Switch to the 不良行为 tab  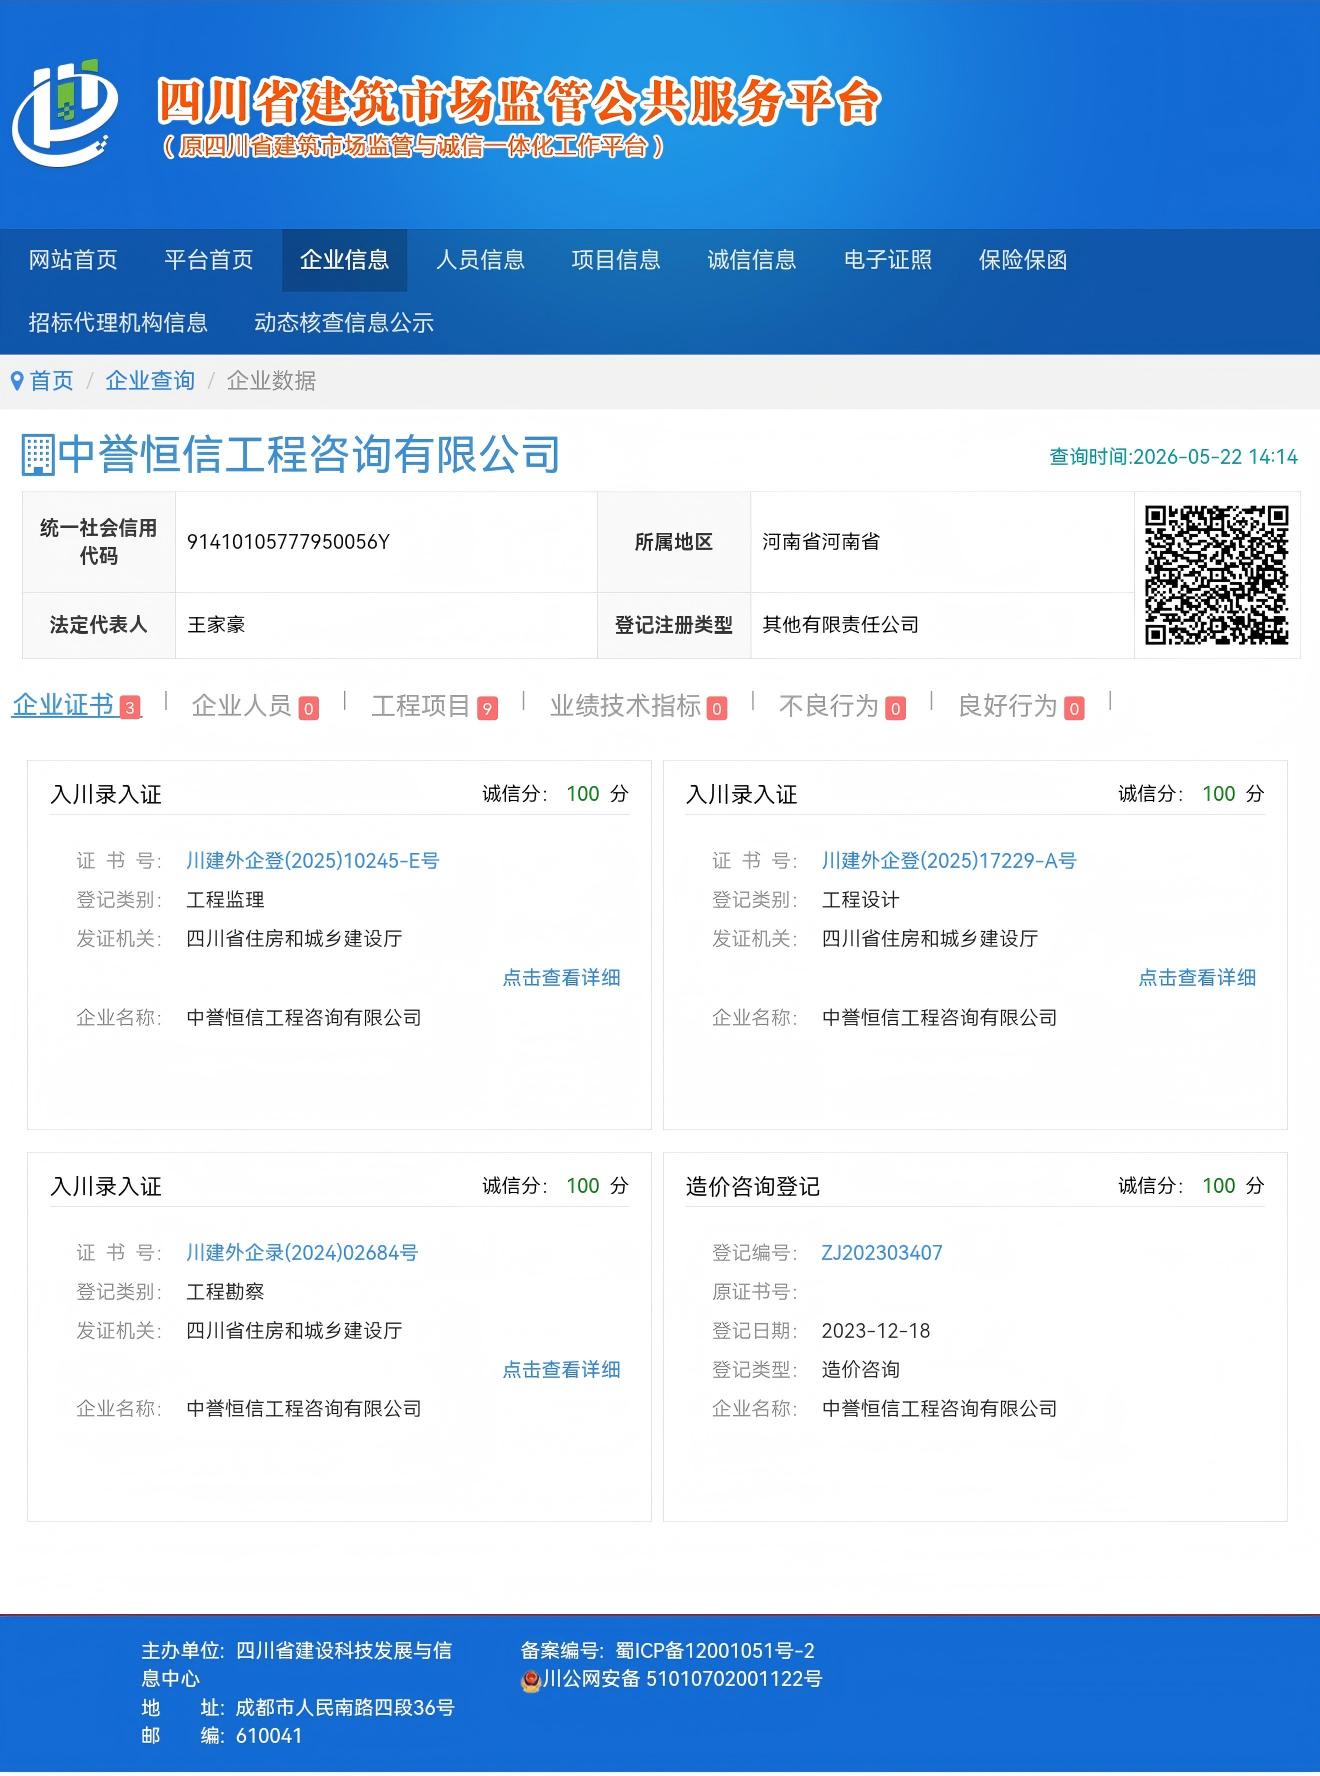842,706
